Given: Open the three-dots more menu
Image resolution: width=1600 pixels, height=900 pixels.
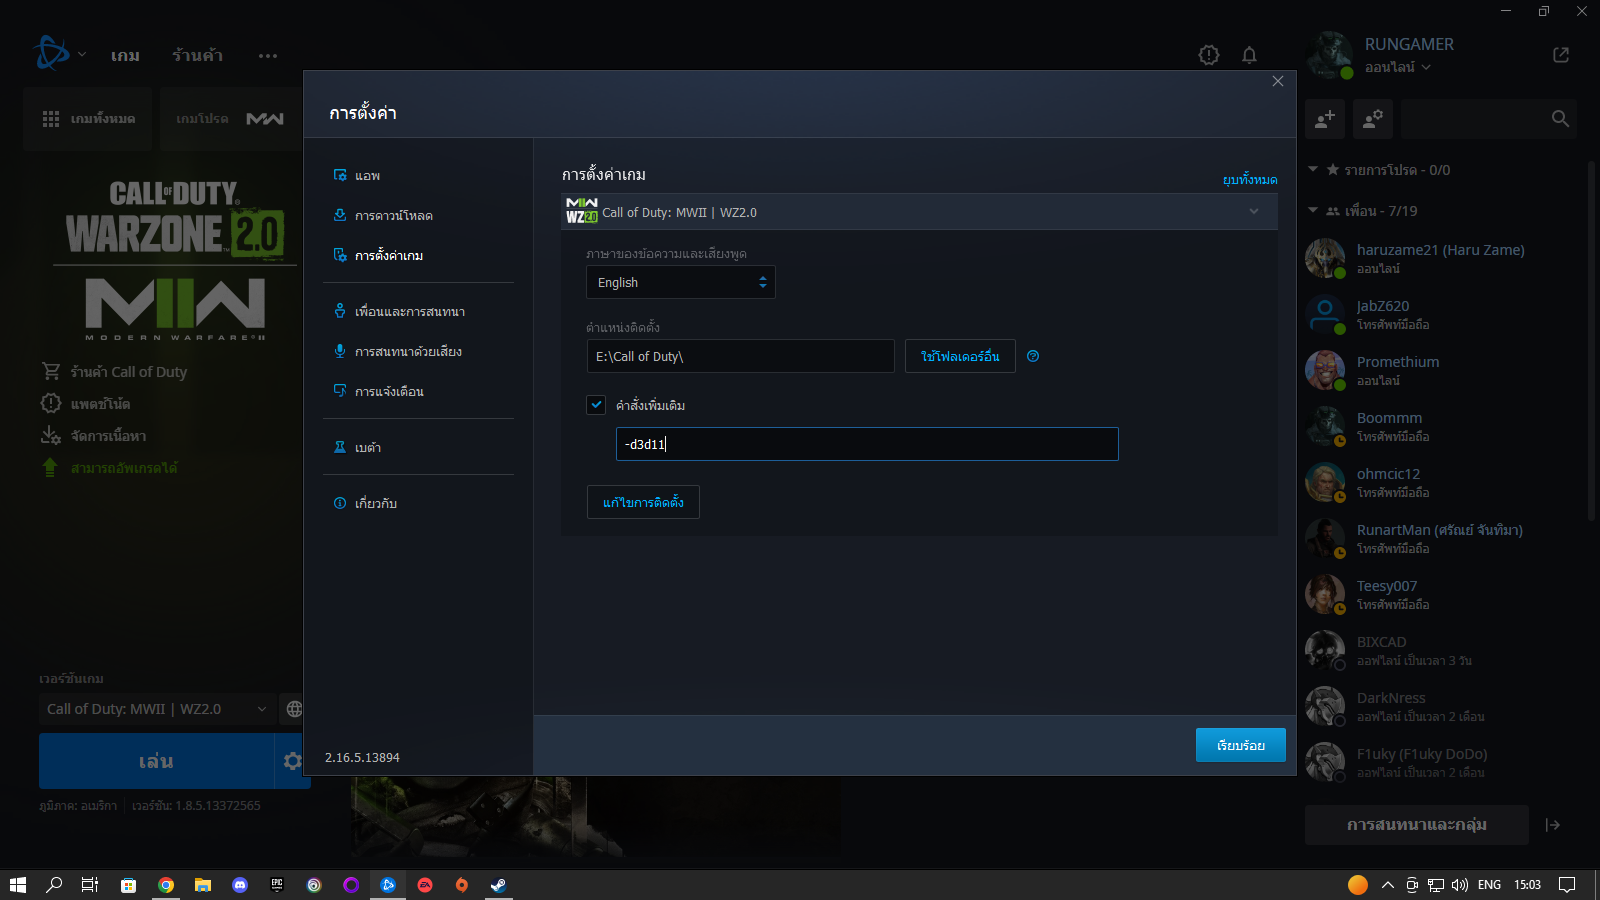Looking at the screenshot, I should click(x=268, y=56).
